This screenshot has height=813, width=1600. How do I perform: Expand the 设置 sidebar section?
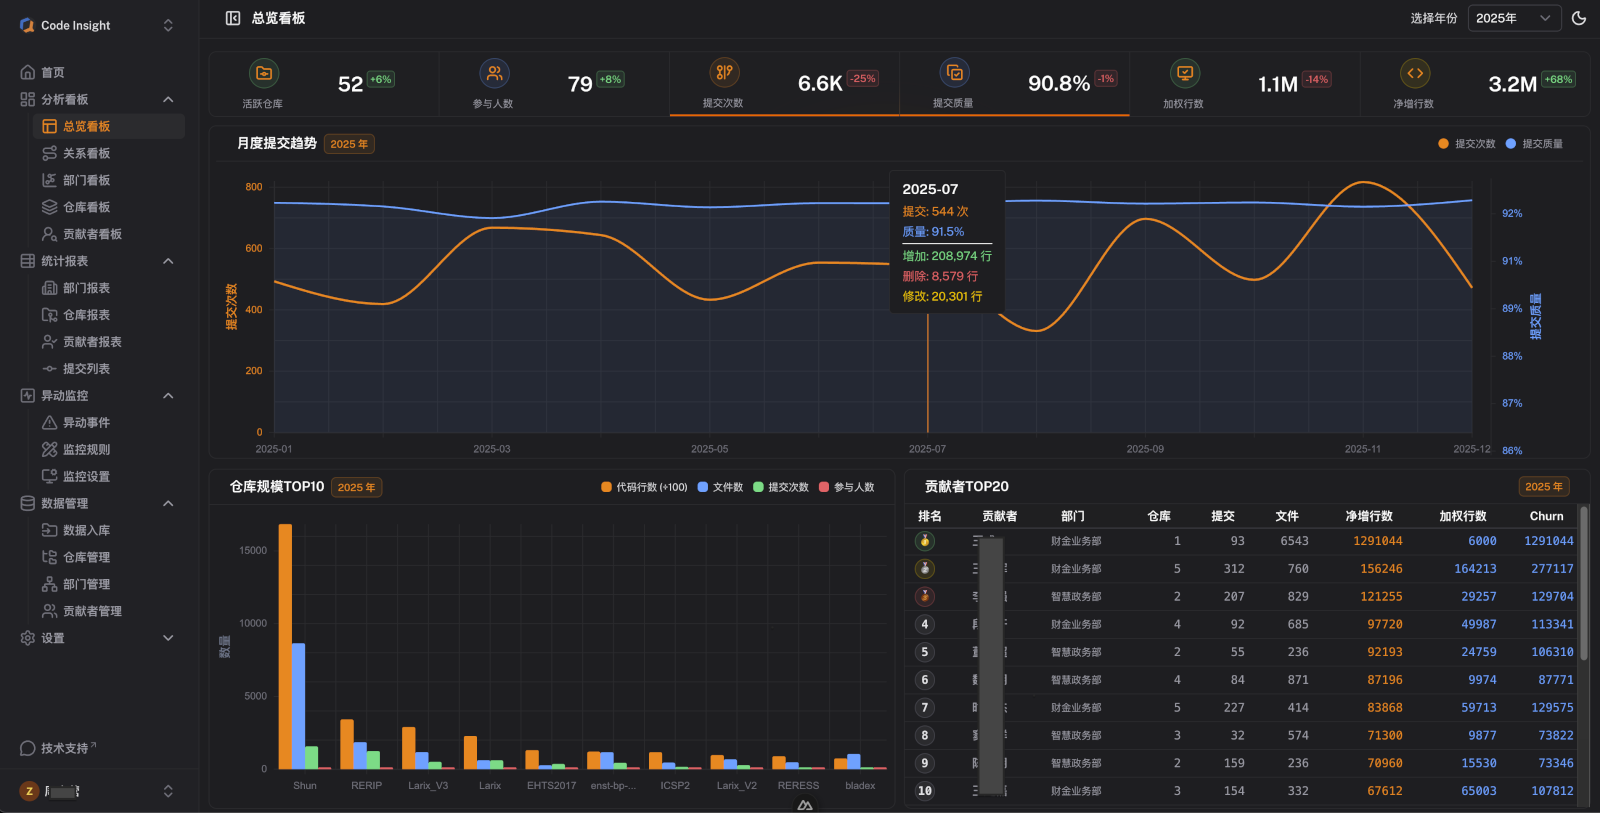[x=168, y=638]
